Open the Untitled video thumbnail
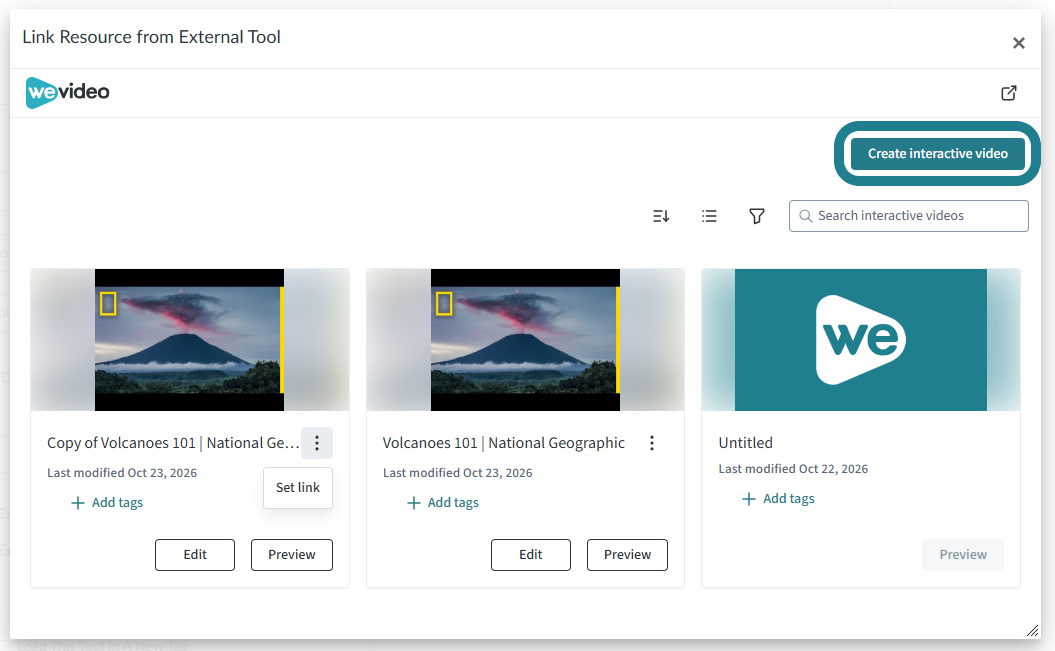Image resolution: width=1055 pixels, height=651 pixels. (x=861, y=340)
